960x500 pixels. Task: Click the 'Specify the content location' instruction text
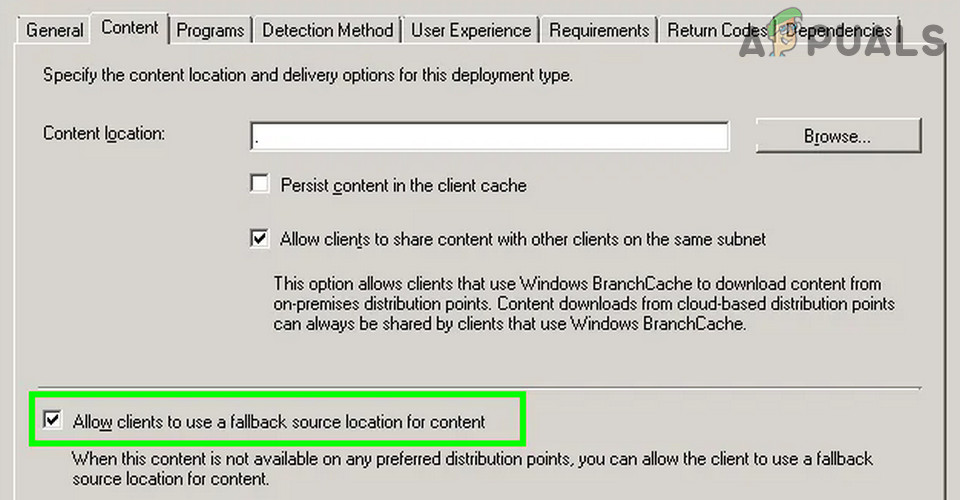pyautogui.click(x=308, y=76)
